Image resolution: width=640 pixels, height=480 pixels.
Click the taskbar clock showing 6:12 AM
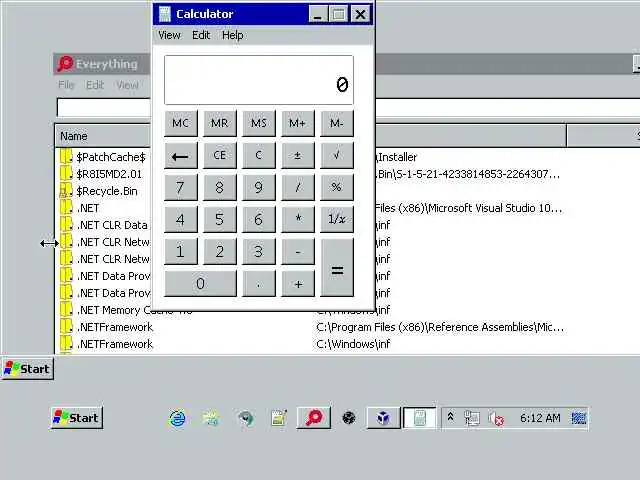(x=540, y=418)
